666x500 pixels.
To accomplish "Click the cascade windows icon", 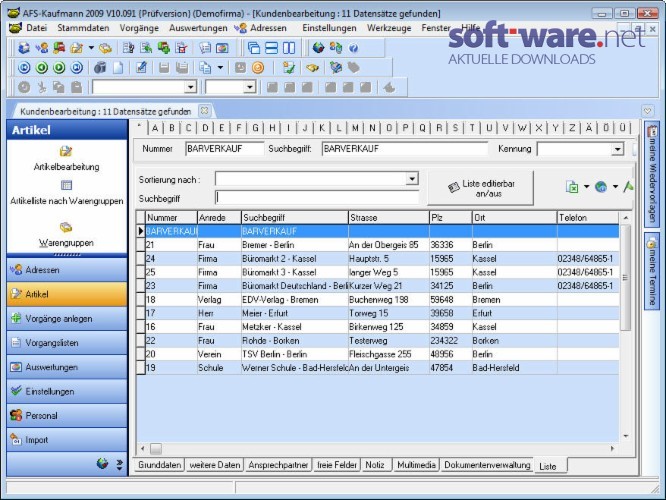I will [254, 48].
